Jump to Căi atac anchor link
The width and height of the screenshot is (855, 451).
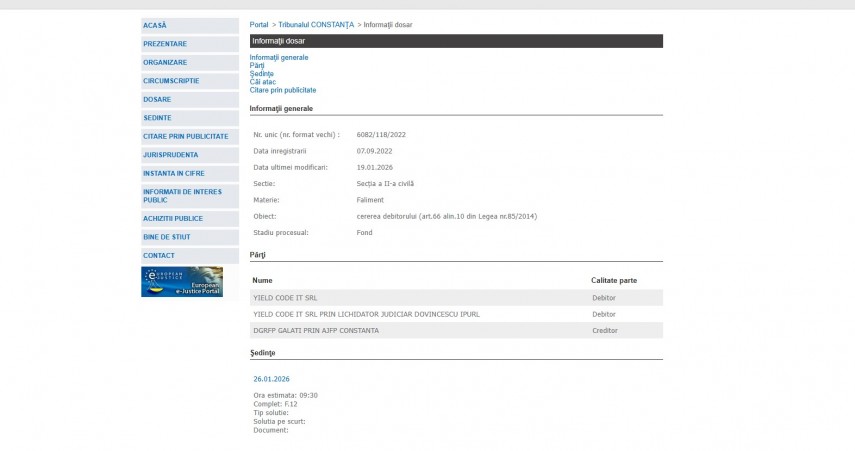point(263,82)
